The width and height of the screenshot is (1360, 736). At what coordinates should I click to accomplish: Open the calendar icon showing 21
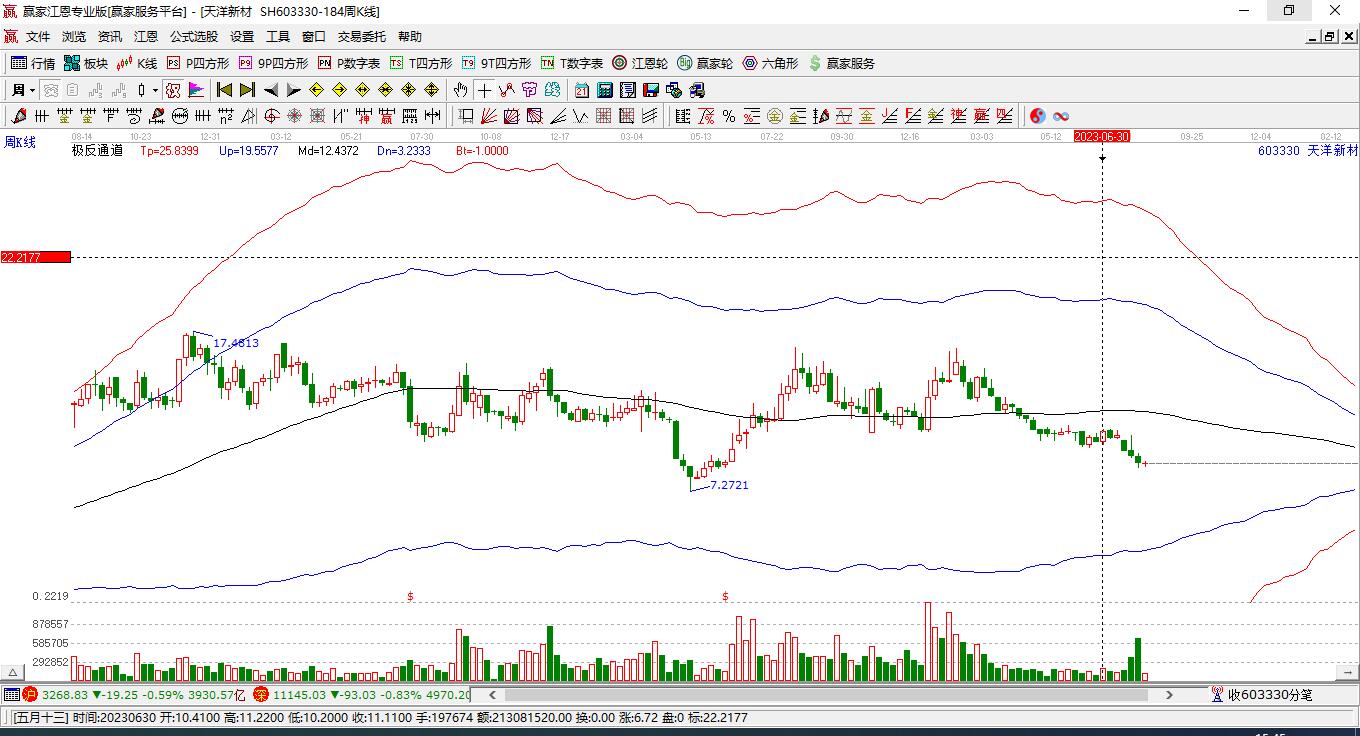(581, 90)
